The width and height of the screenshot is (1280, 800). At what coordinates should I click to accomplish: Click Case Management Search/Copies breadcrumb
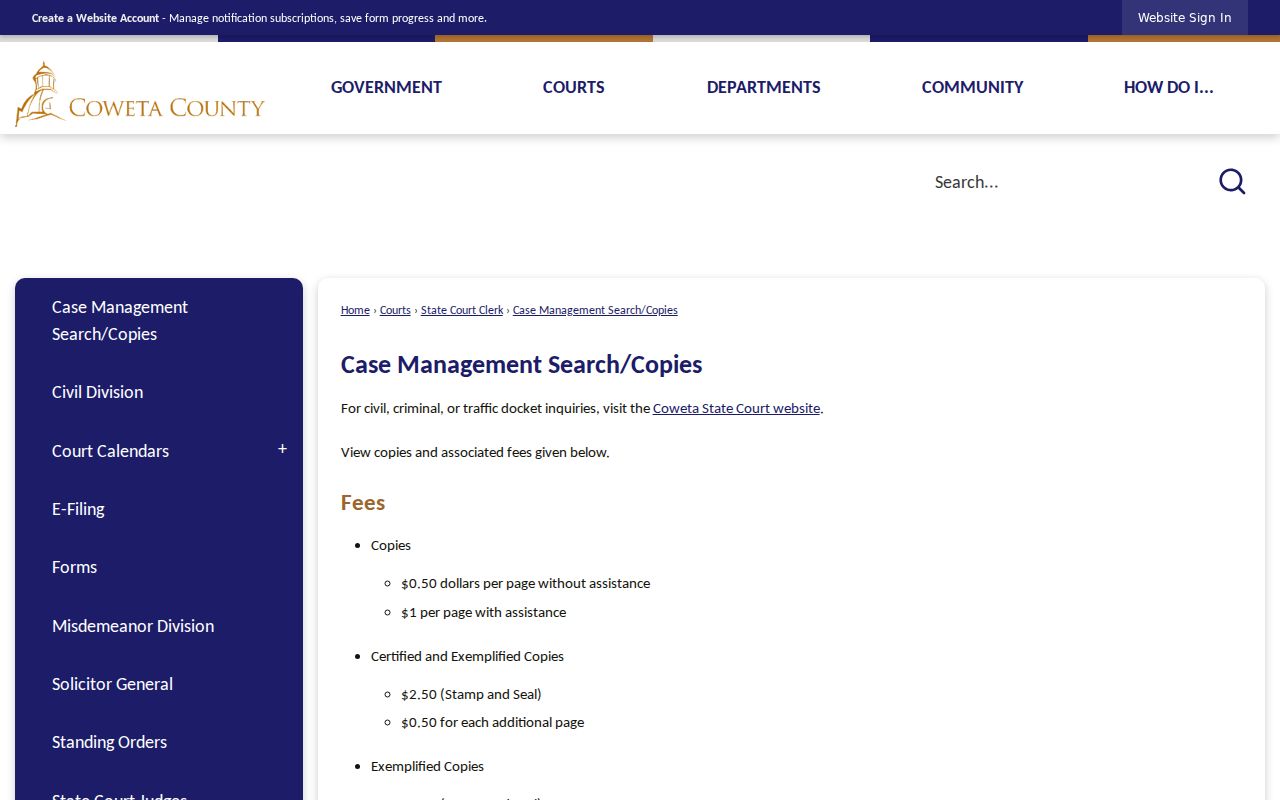click(x=595, y=310)
